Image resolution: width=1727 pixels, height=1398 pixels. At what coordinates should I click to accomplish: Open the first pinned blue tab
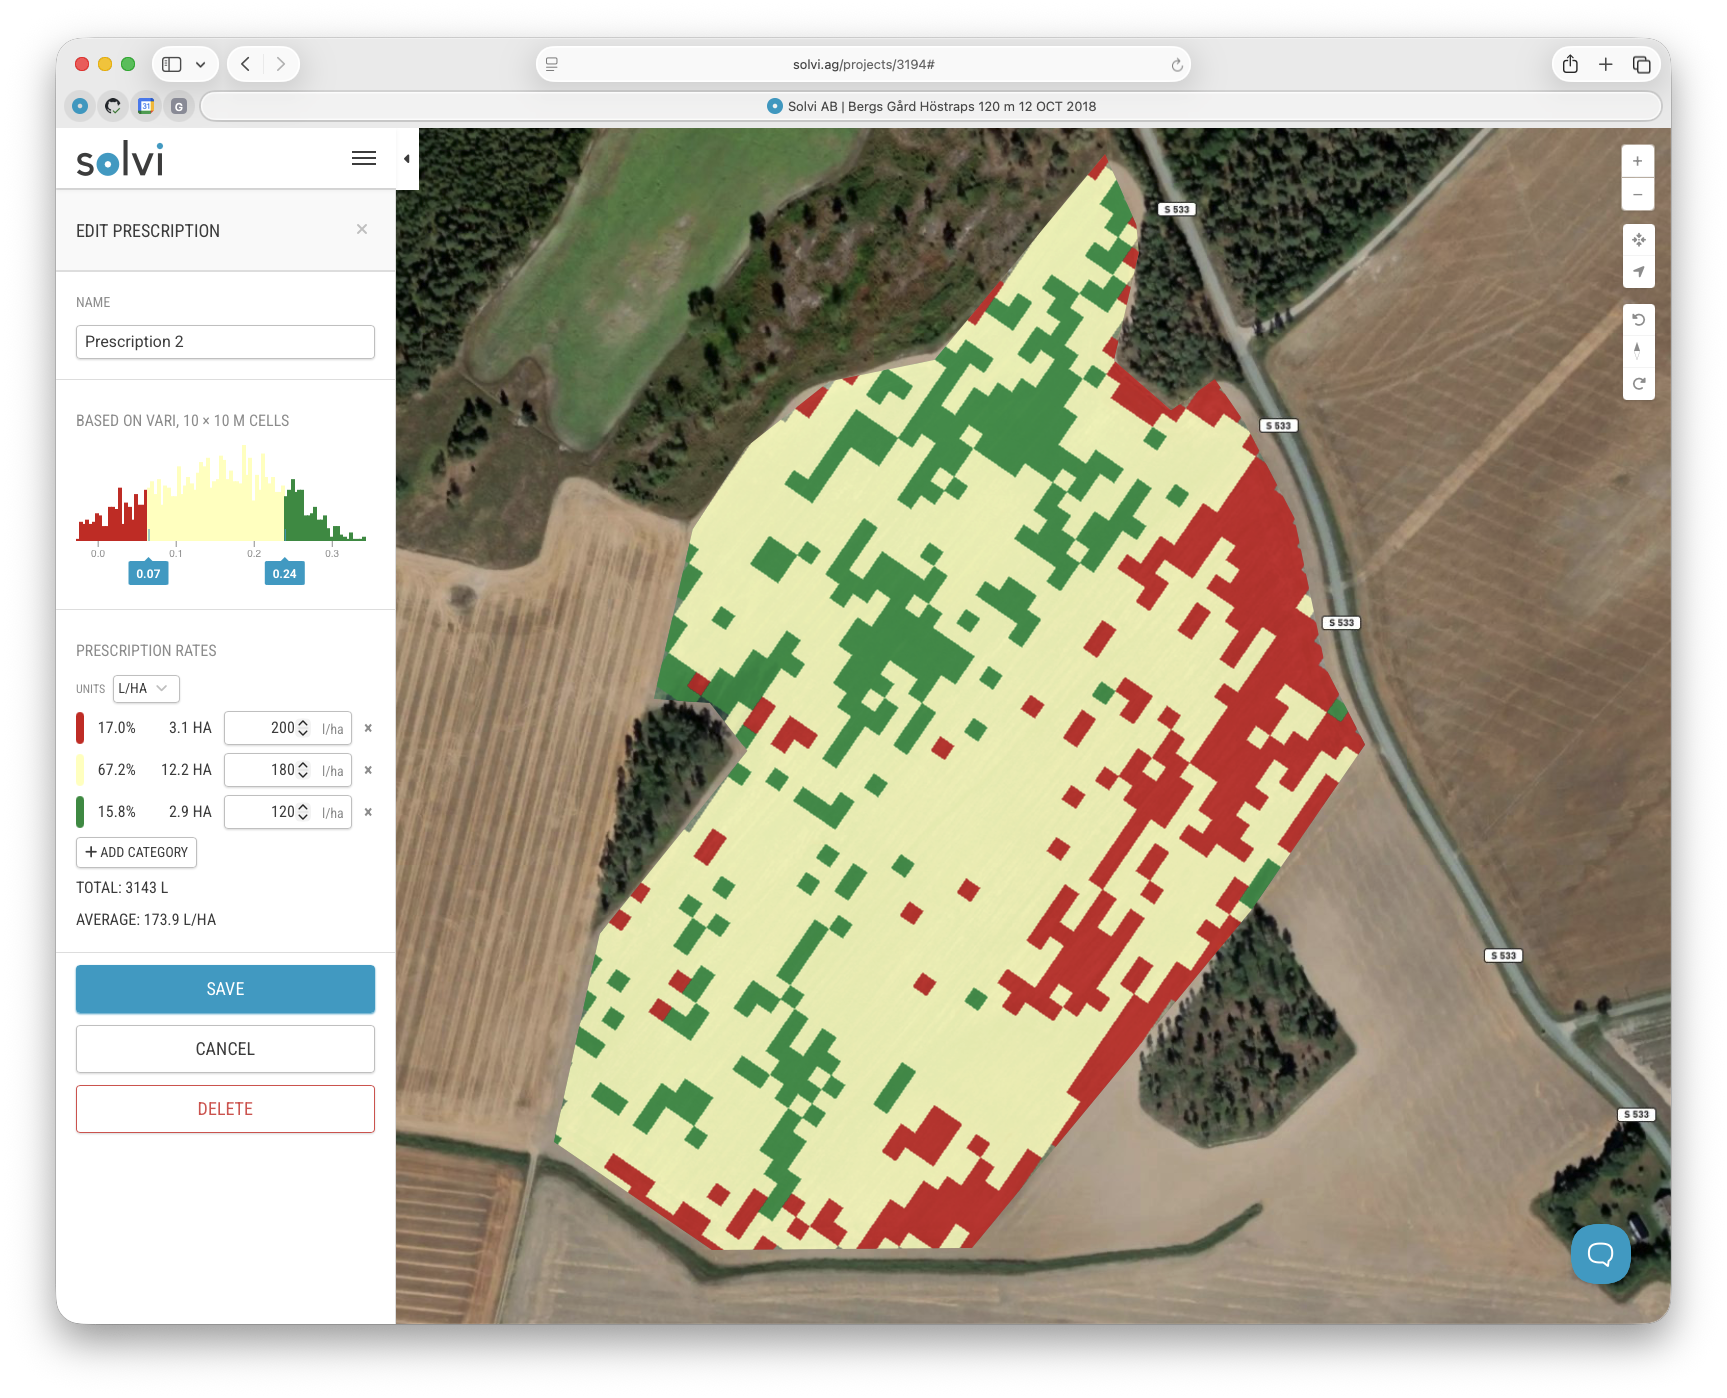tap(80, 105)
